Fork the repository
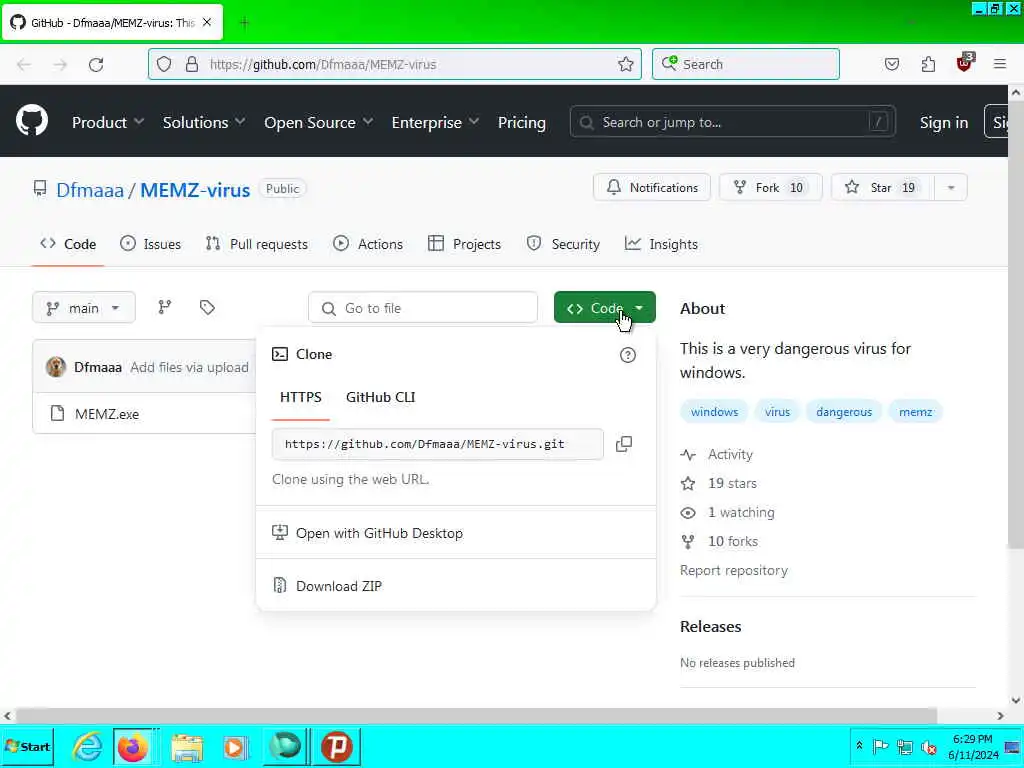 click(x=770, y=187)
